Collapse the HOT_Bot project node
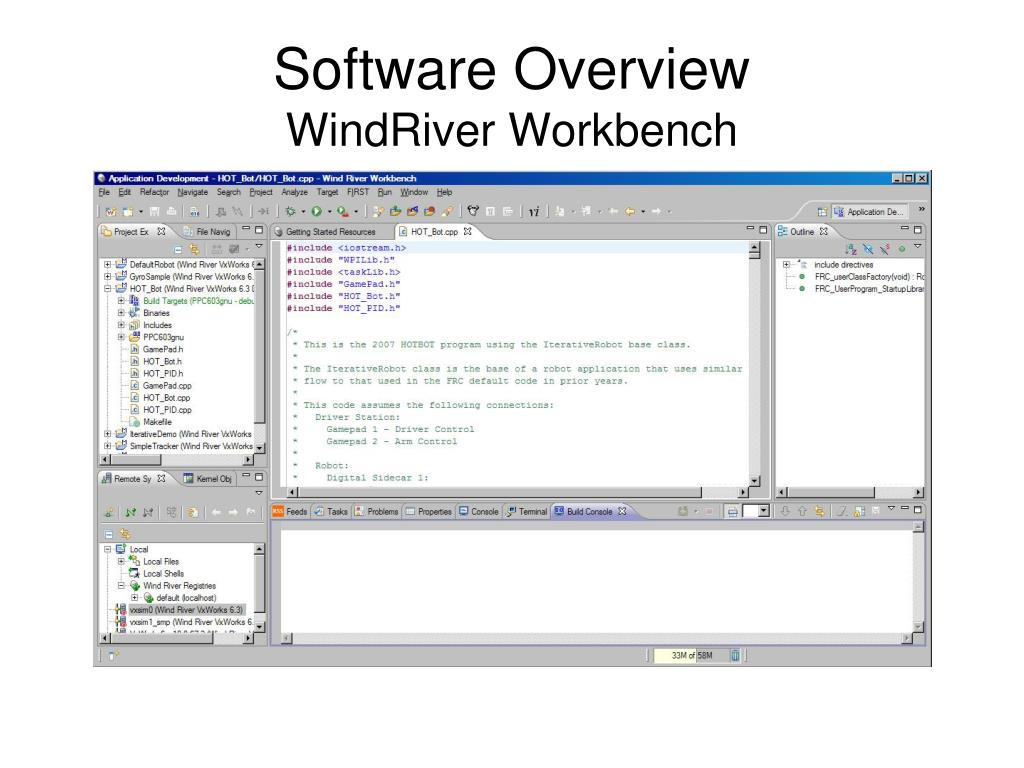Viewport: 1024px width, 768px height. (108, 288)
